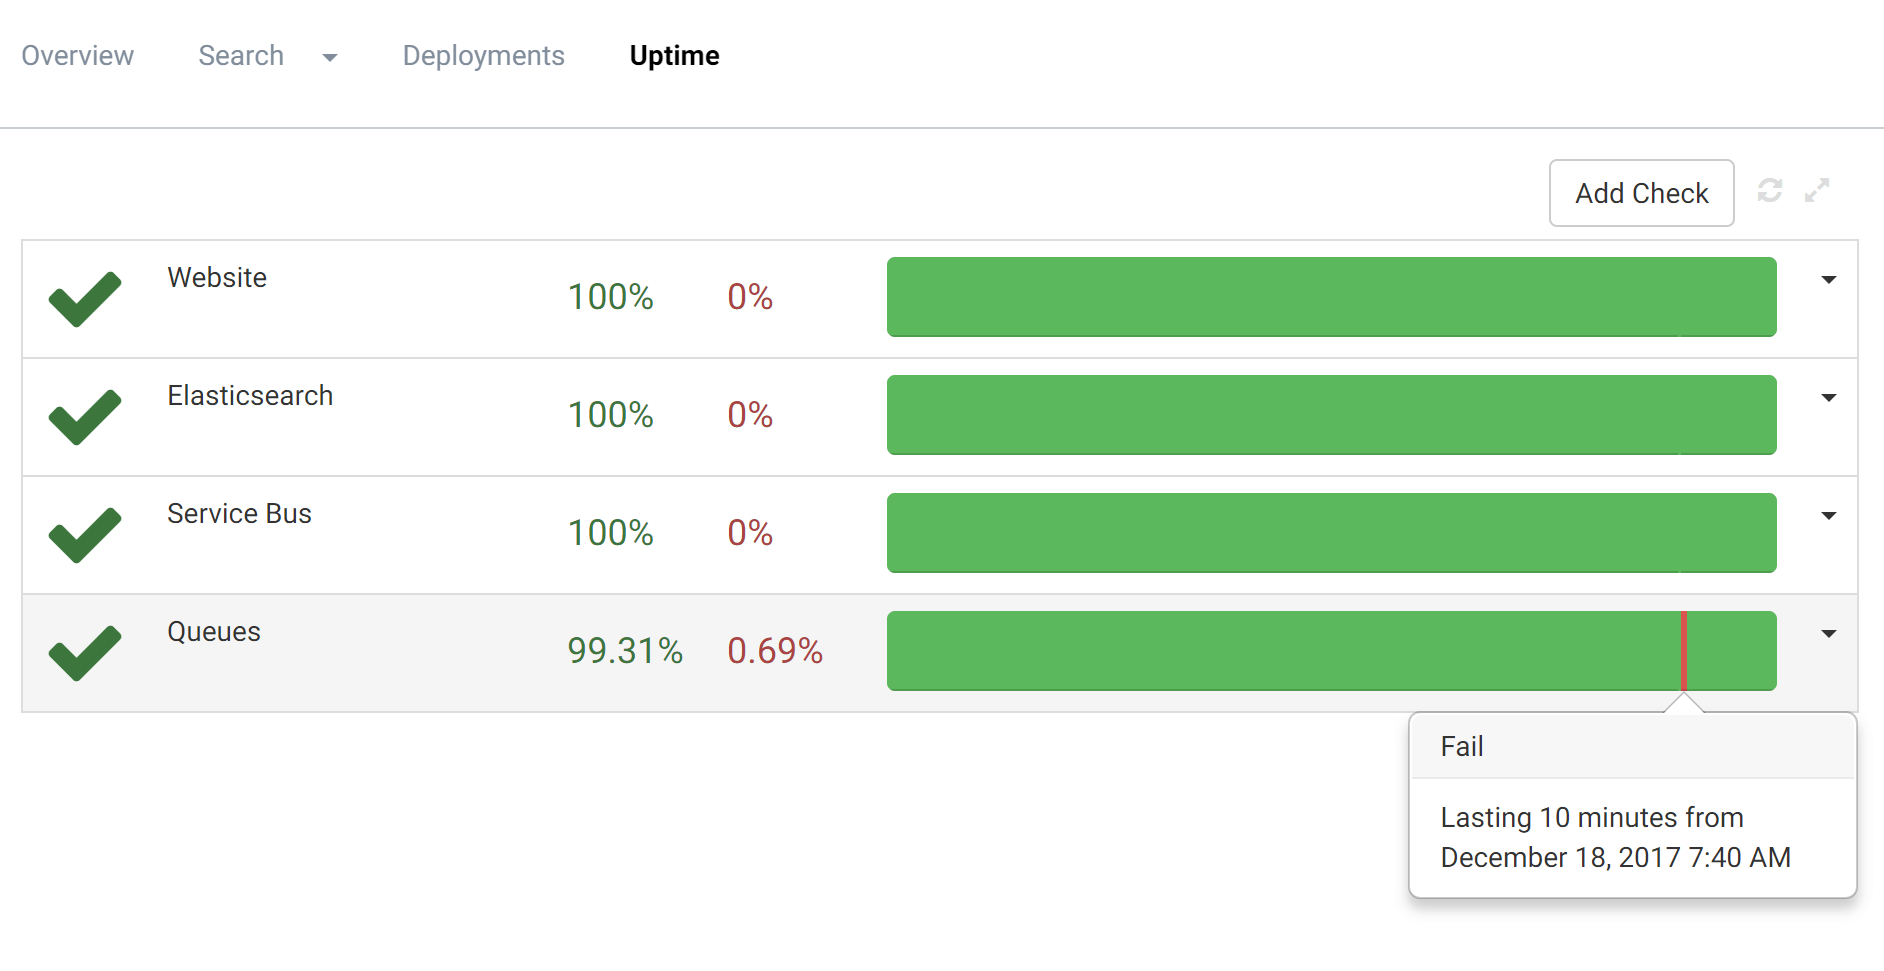1884x971 pixels.
Task: Click the Add Check button
Action: (1641, 192)
